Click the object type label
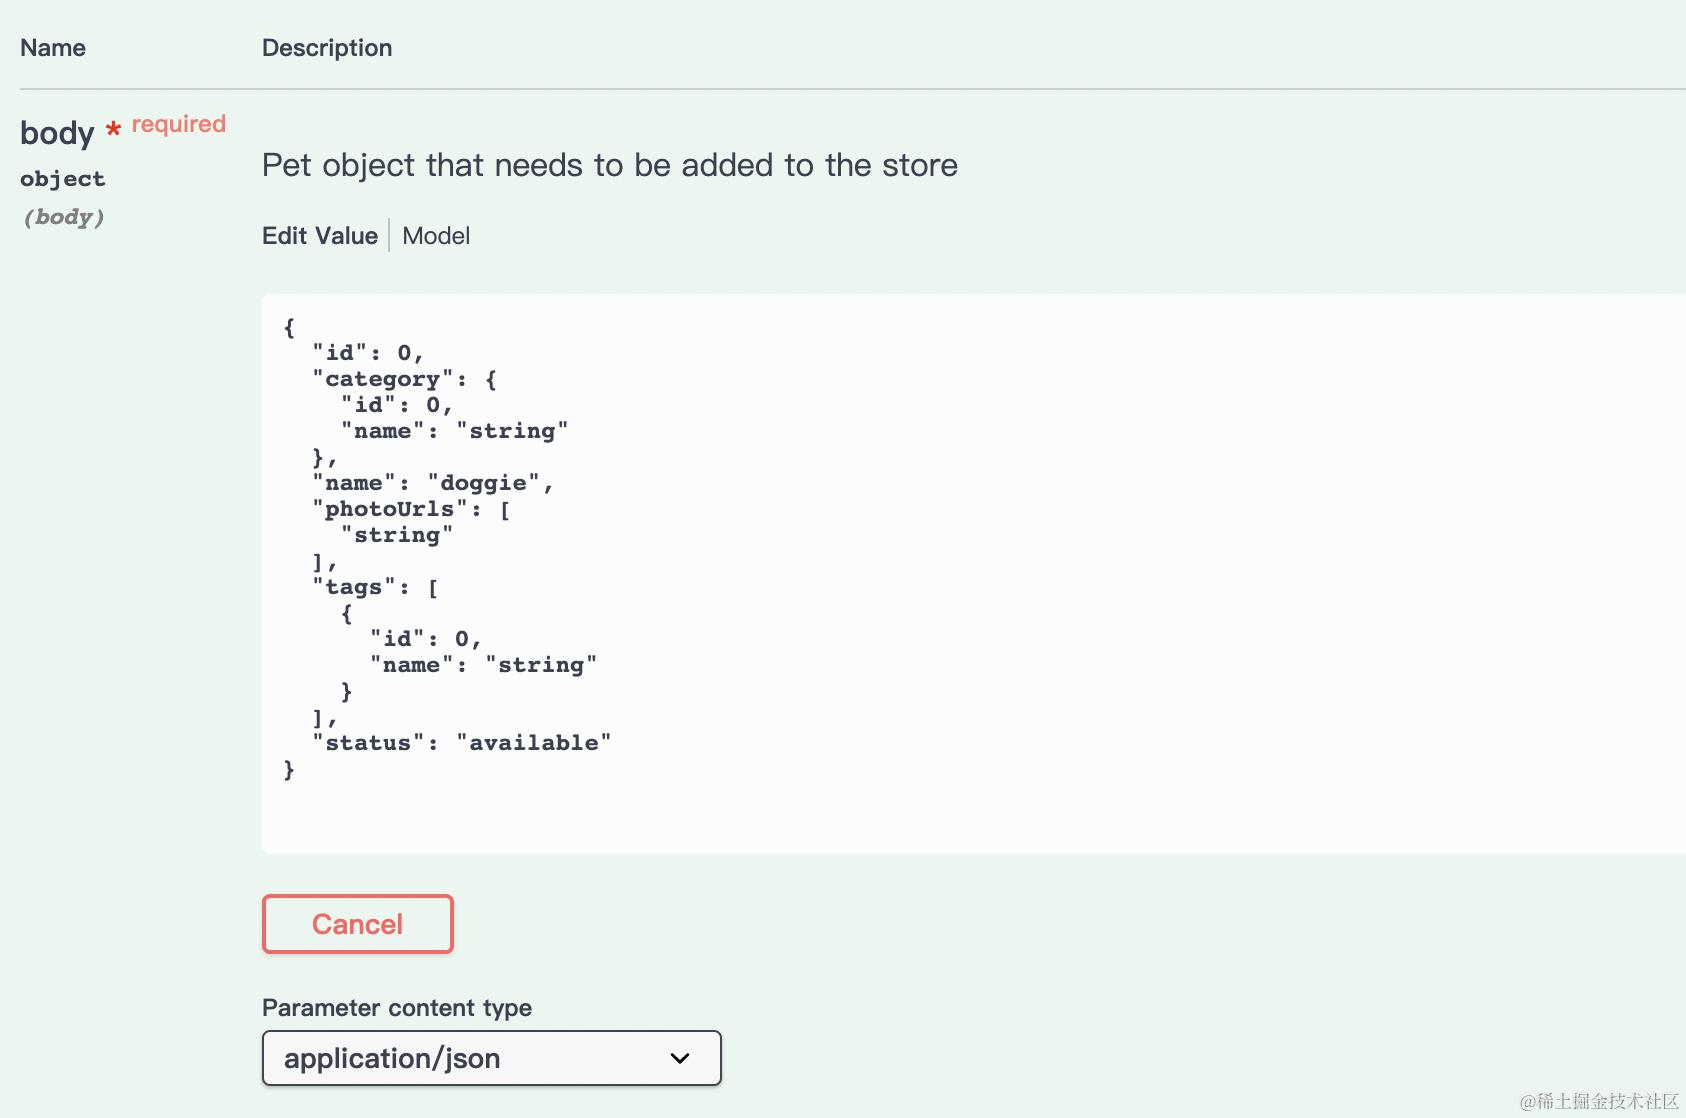Screen dimensions: 1686x1118 tap(62, 179)
